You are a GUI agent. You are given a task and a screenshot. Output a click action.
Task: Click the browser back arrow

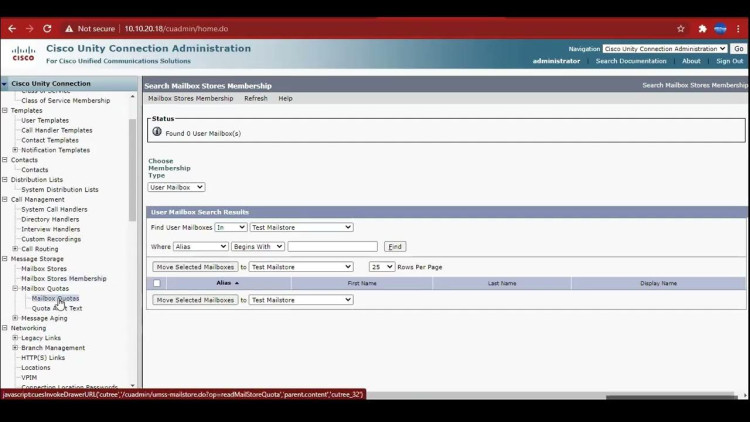12,29
